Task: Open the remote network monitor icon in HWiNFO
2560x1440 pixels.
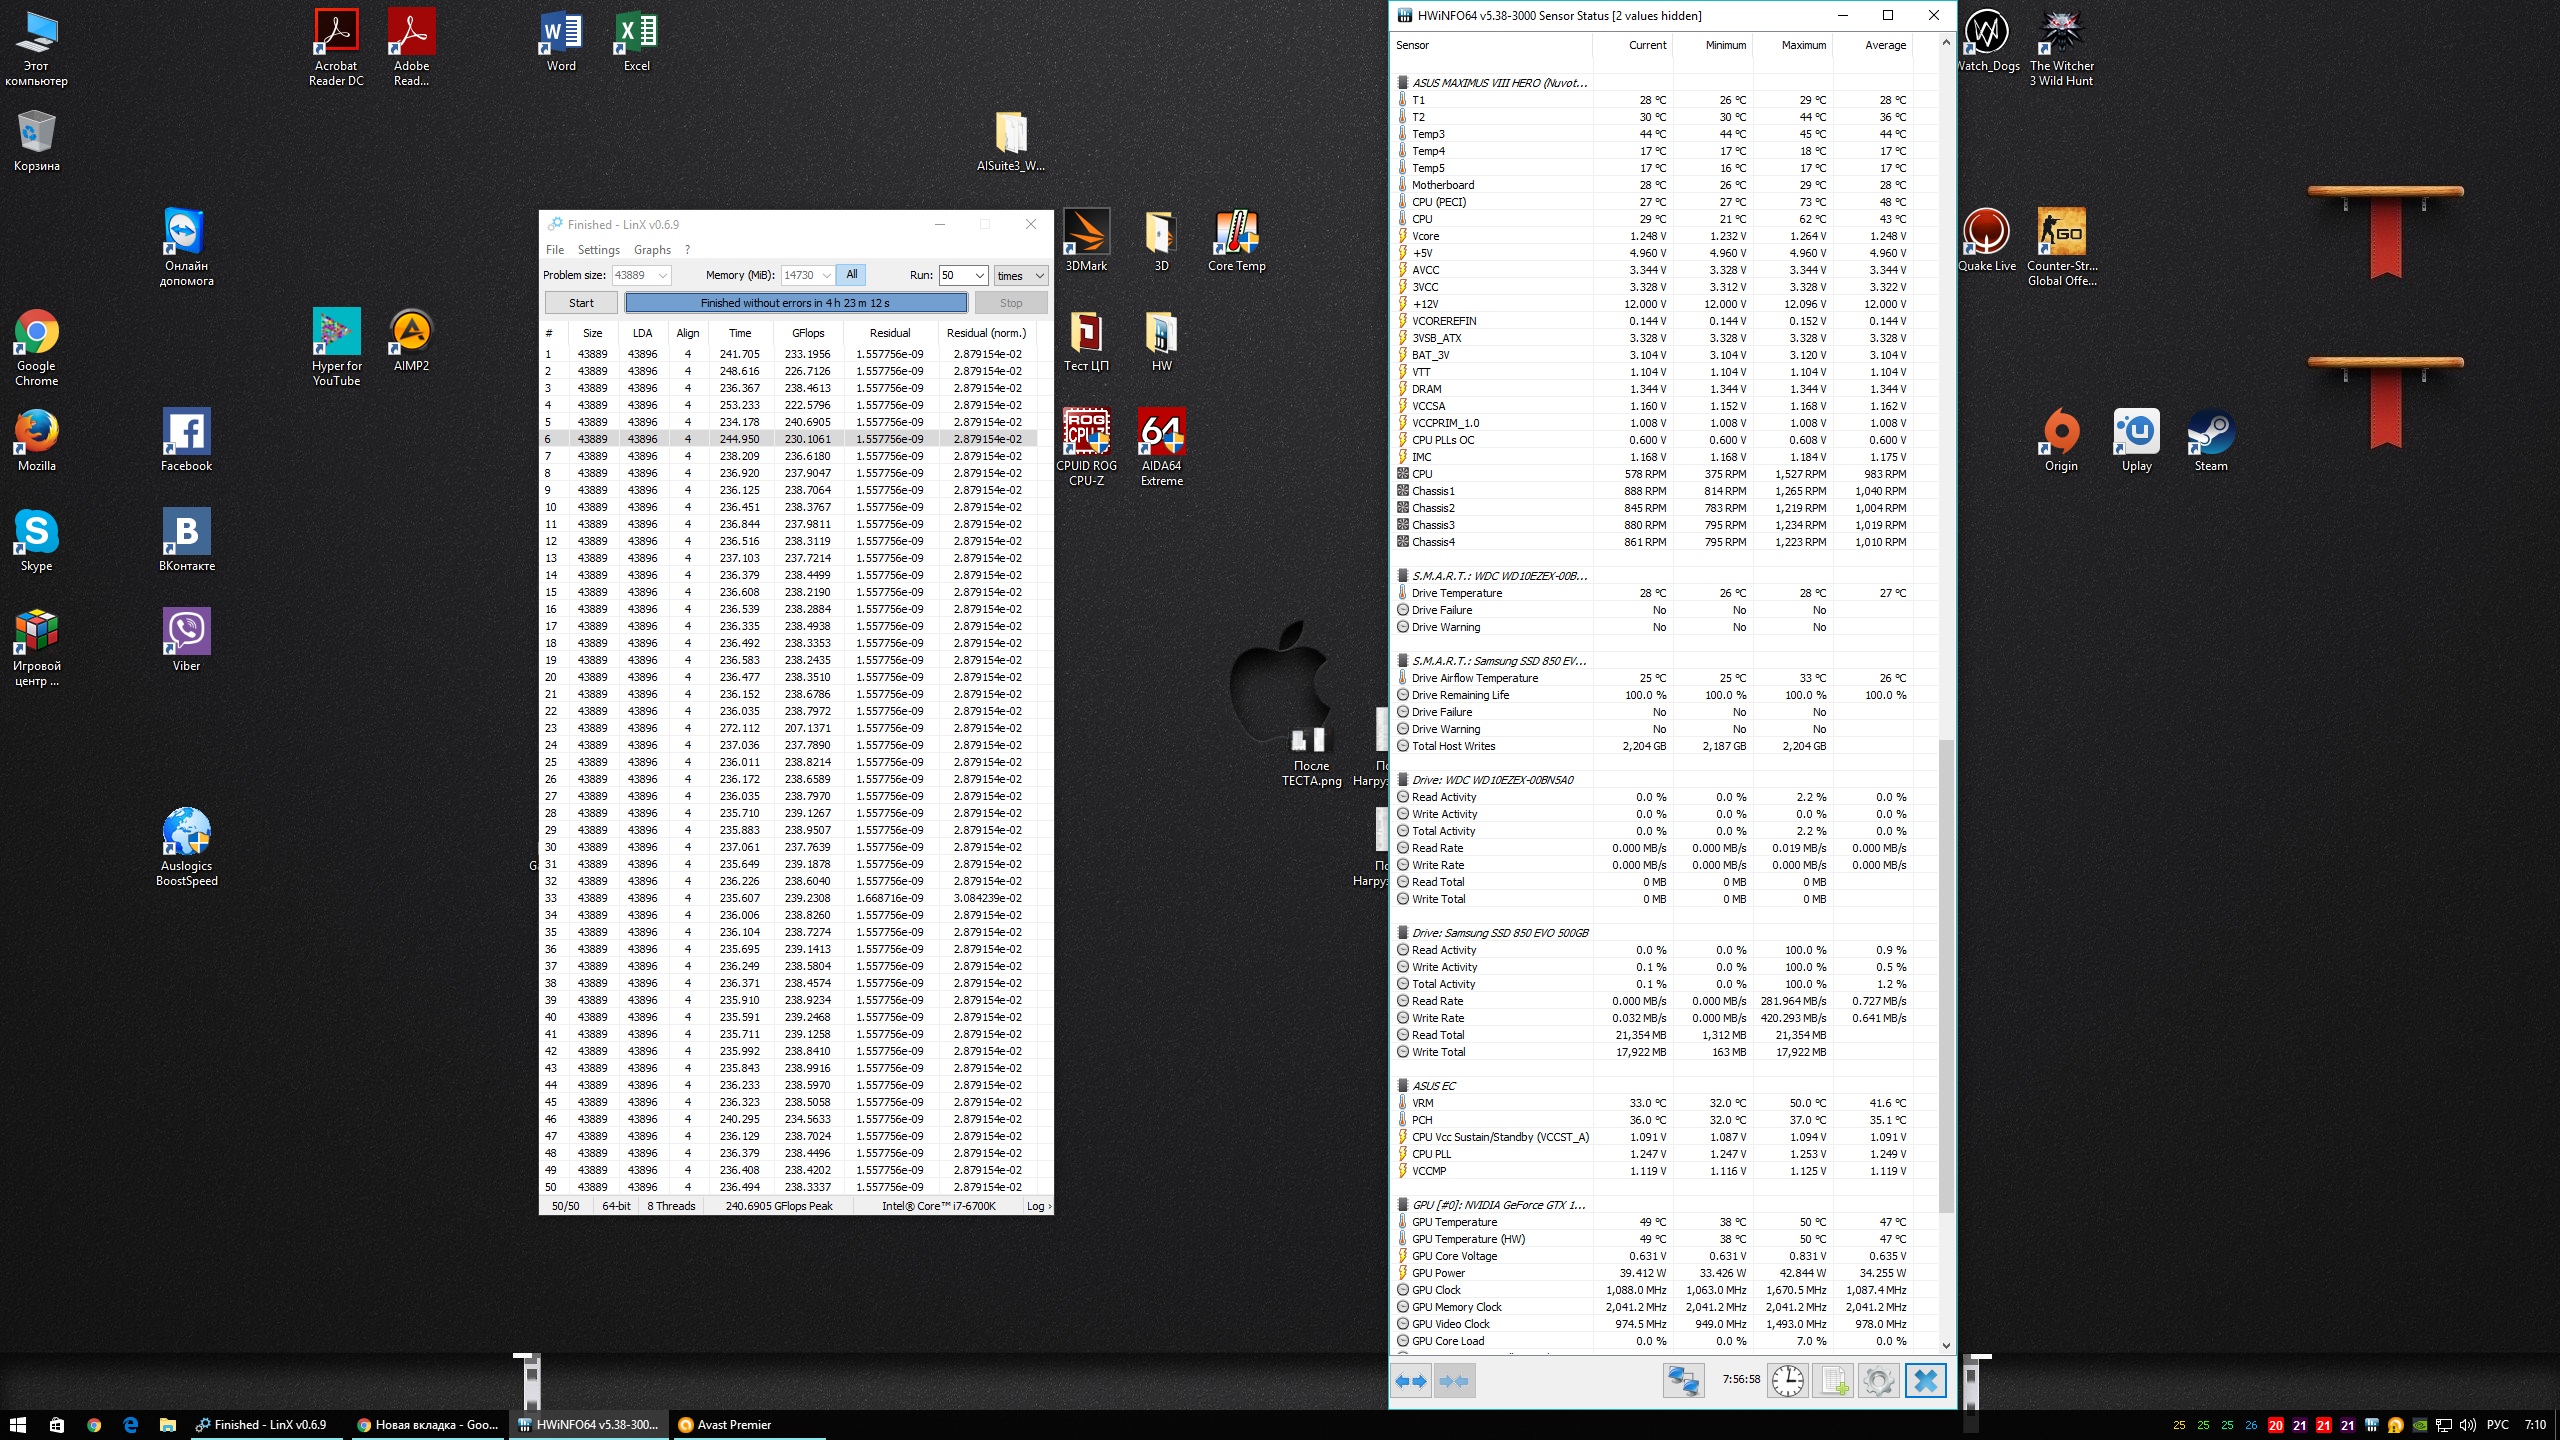Action: (x=1683, y=1381)
